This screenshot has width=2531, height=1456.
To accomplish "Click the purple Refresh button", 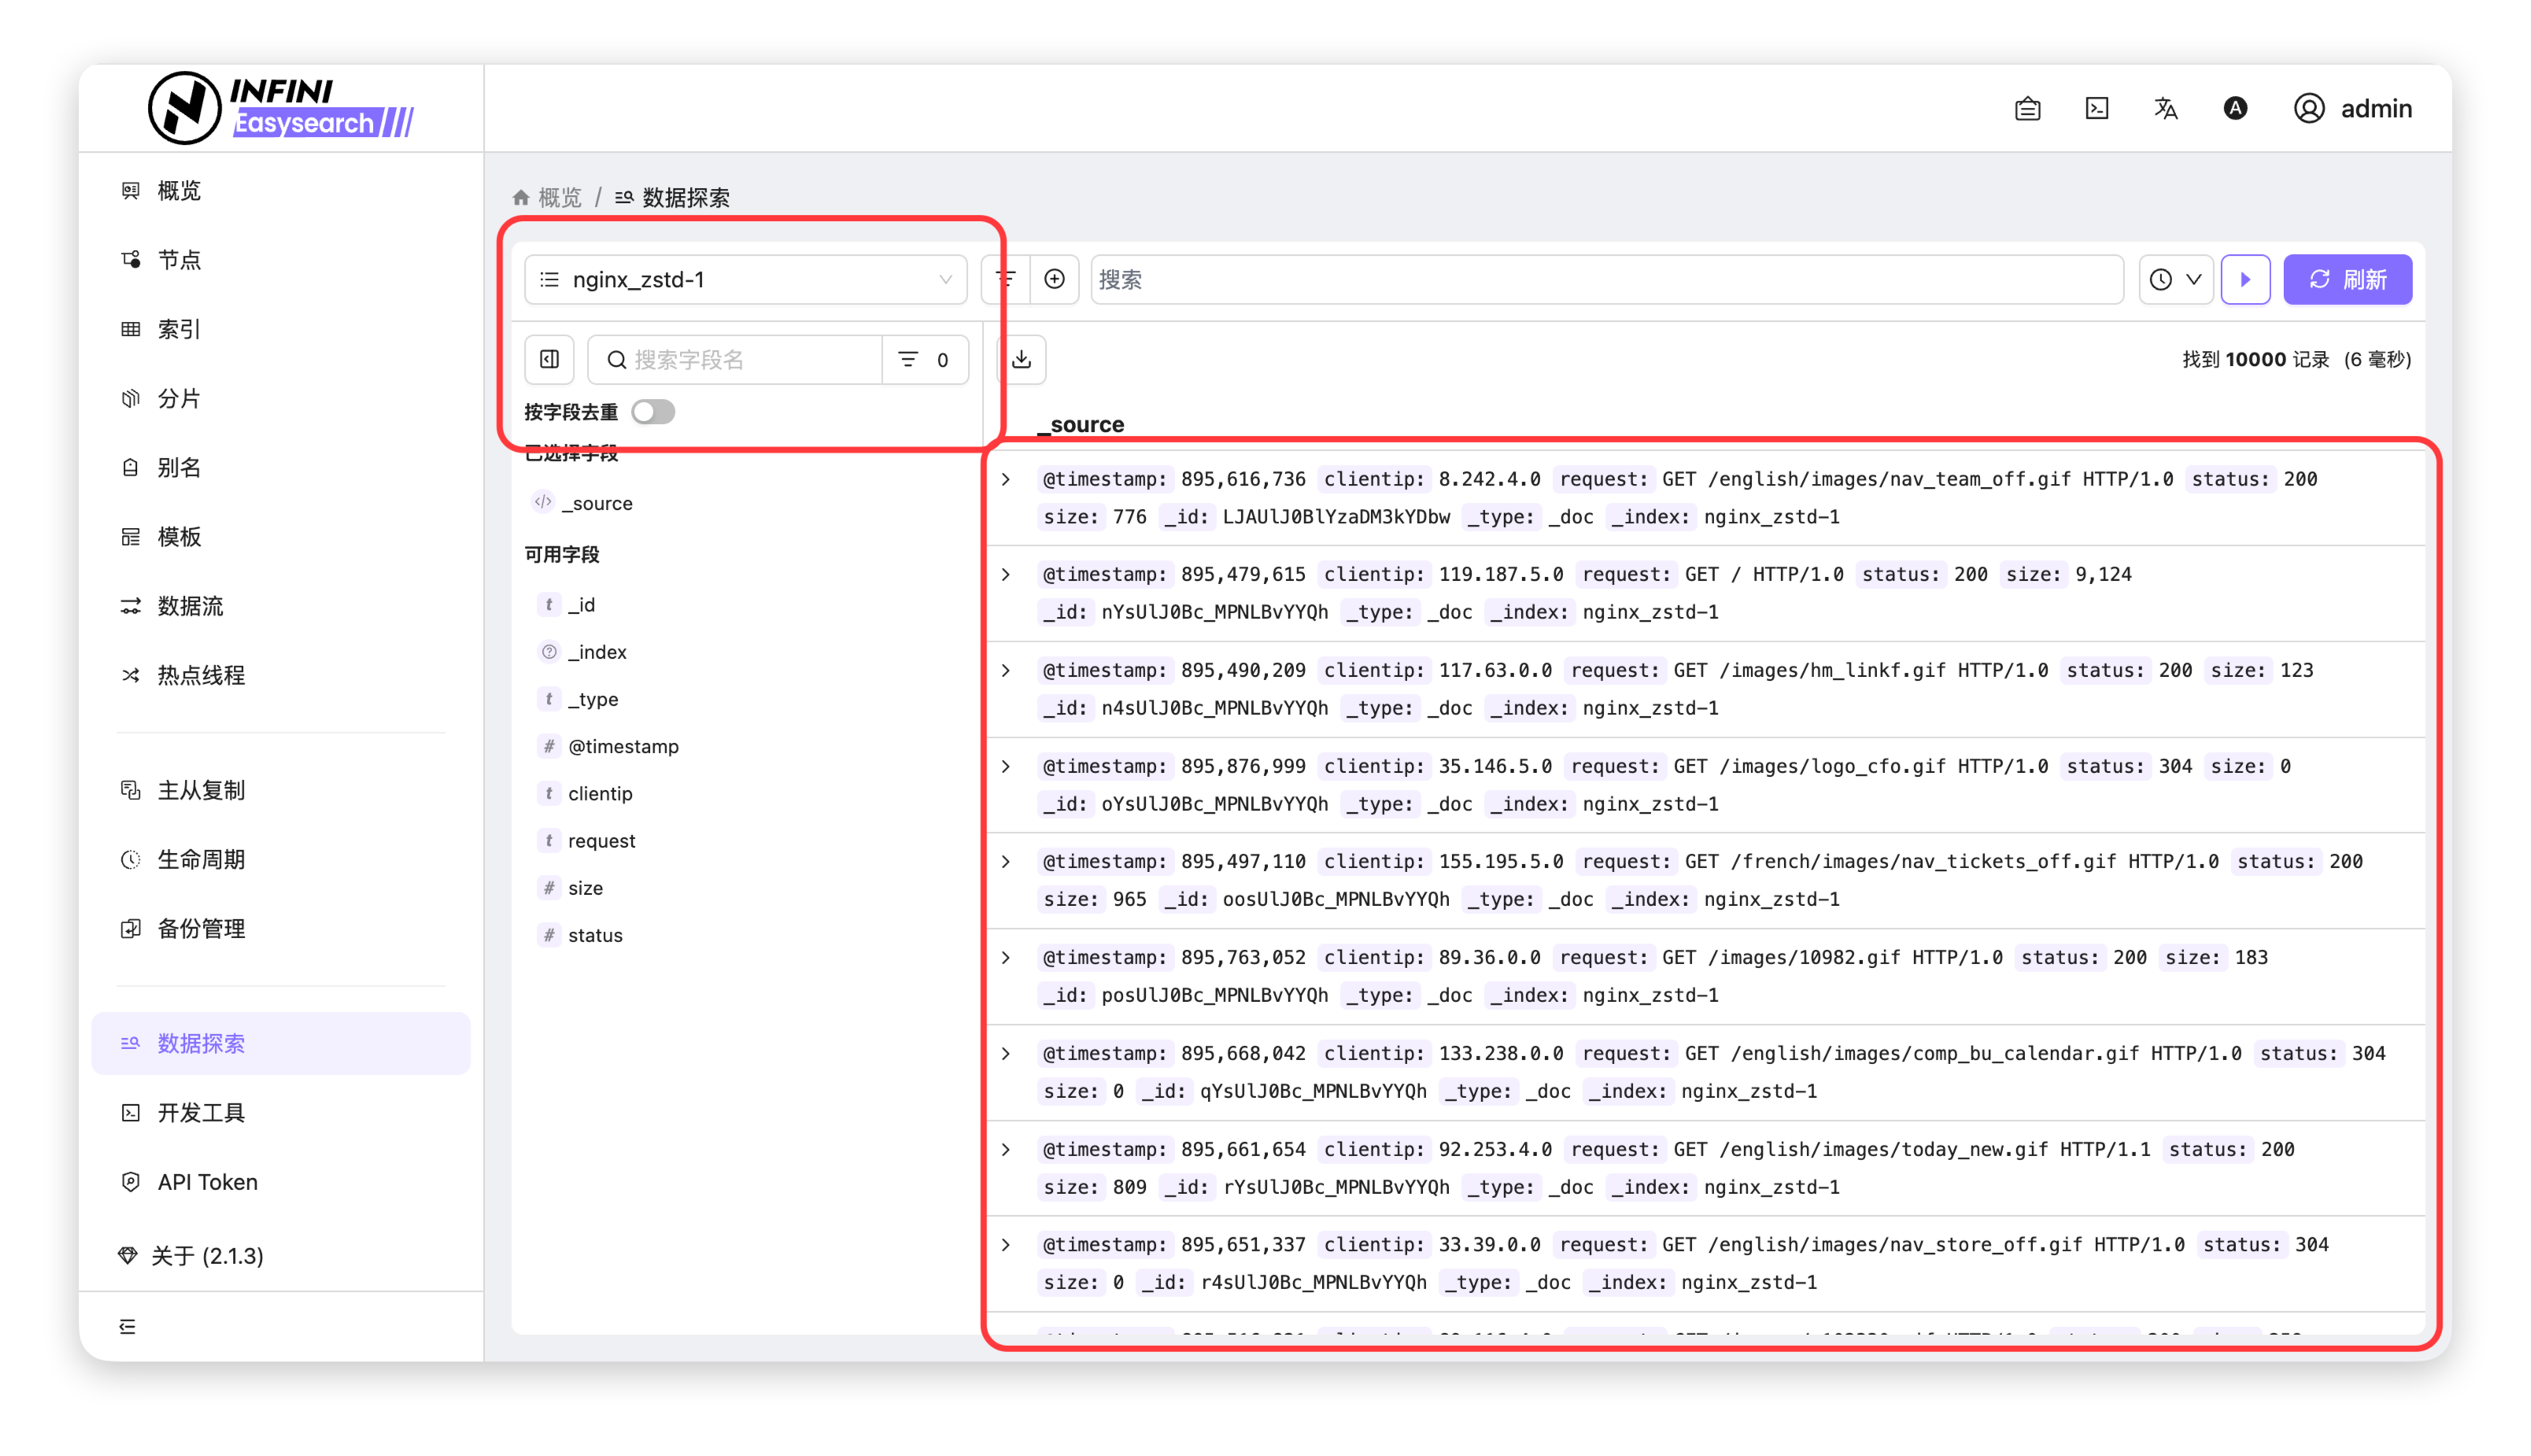I will click(x=2346, y=279).
